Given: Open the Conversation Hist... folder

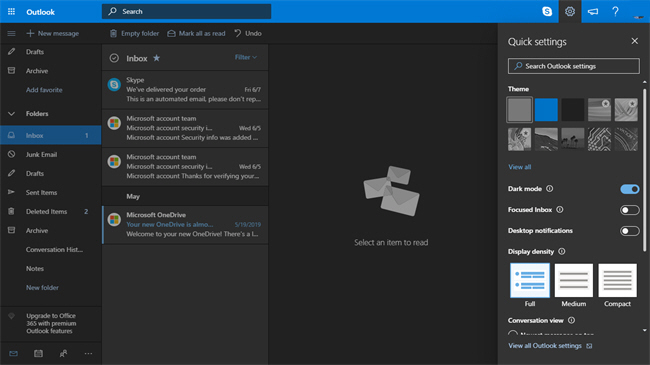Looking at the screenshot, I should [x=51, y=250].
